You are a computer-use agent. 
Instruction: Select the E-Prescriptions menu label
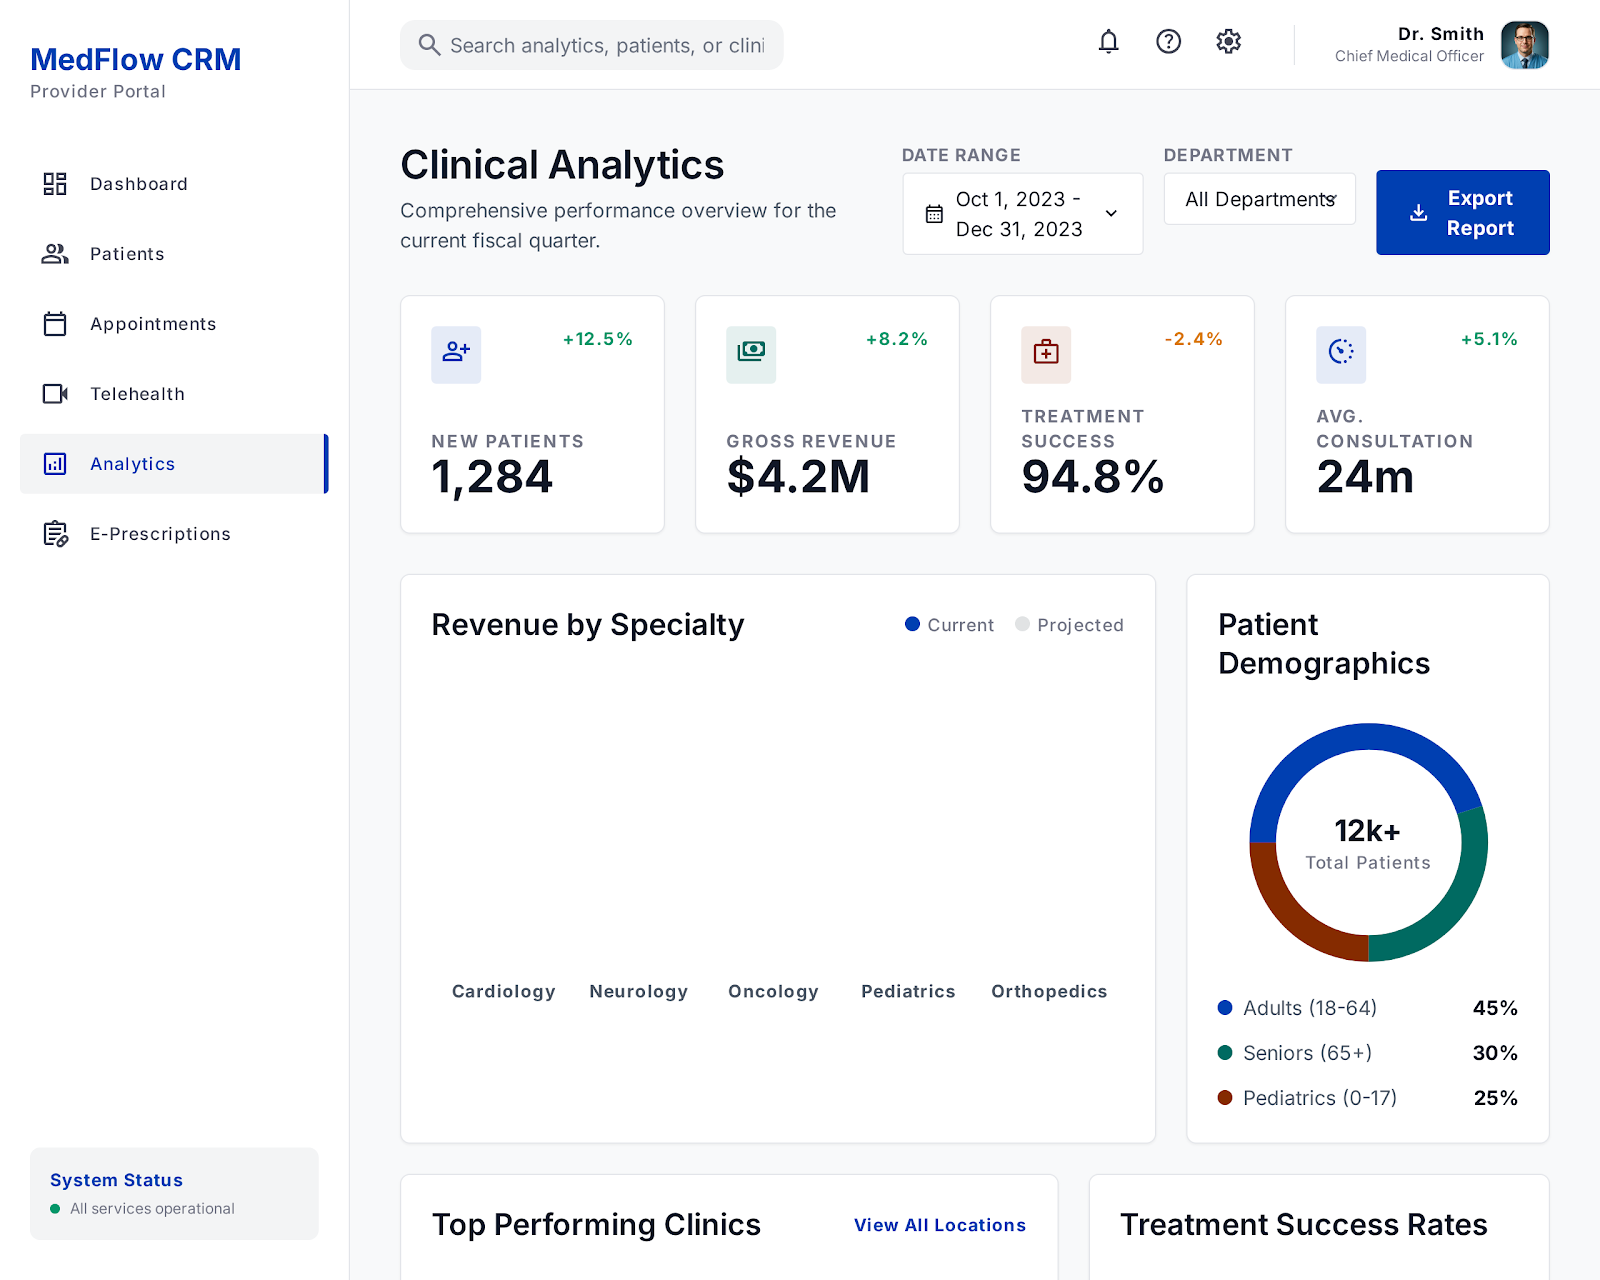pos(160,534)
